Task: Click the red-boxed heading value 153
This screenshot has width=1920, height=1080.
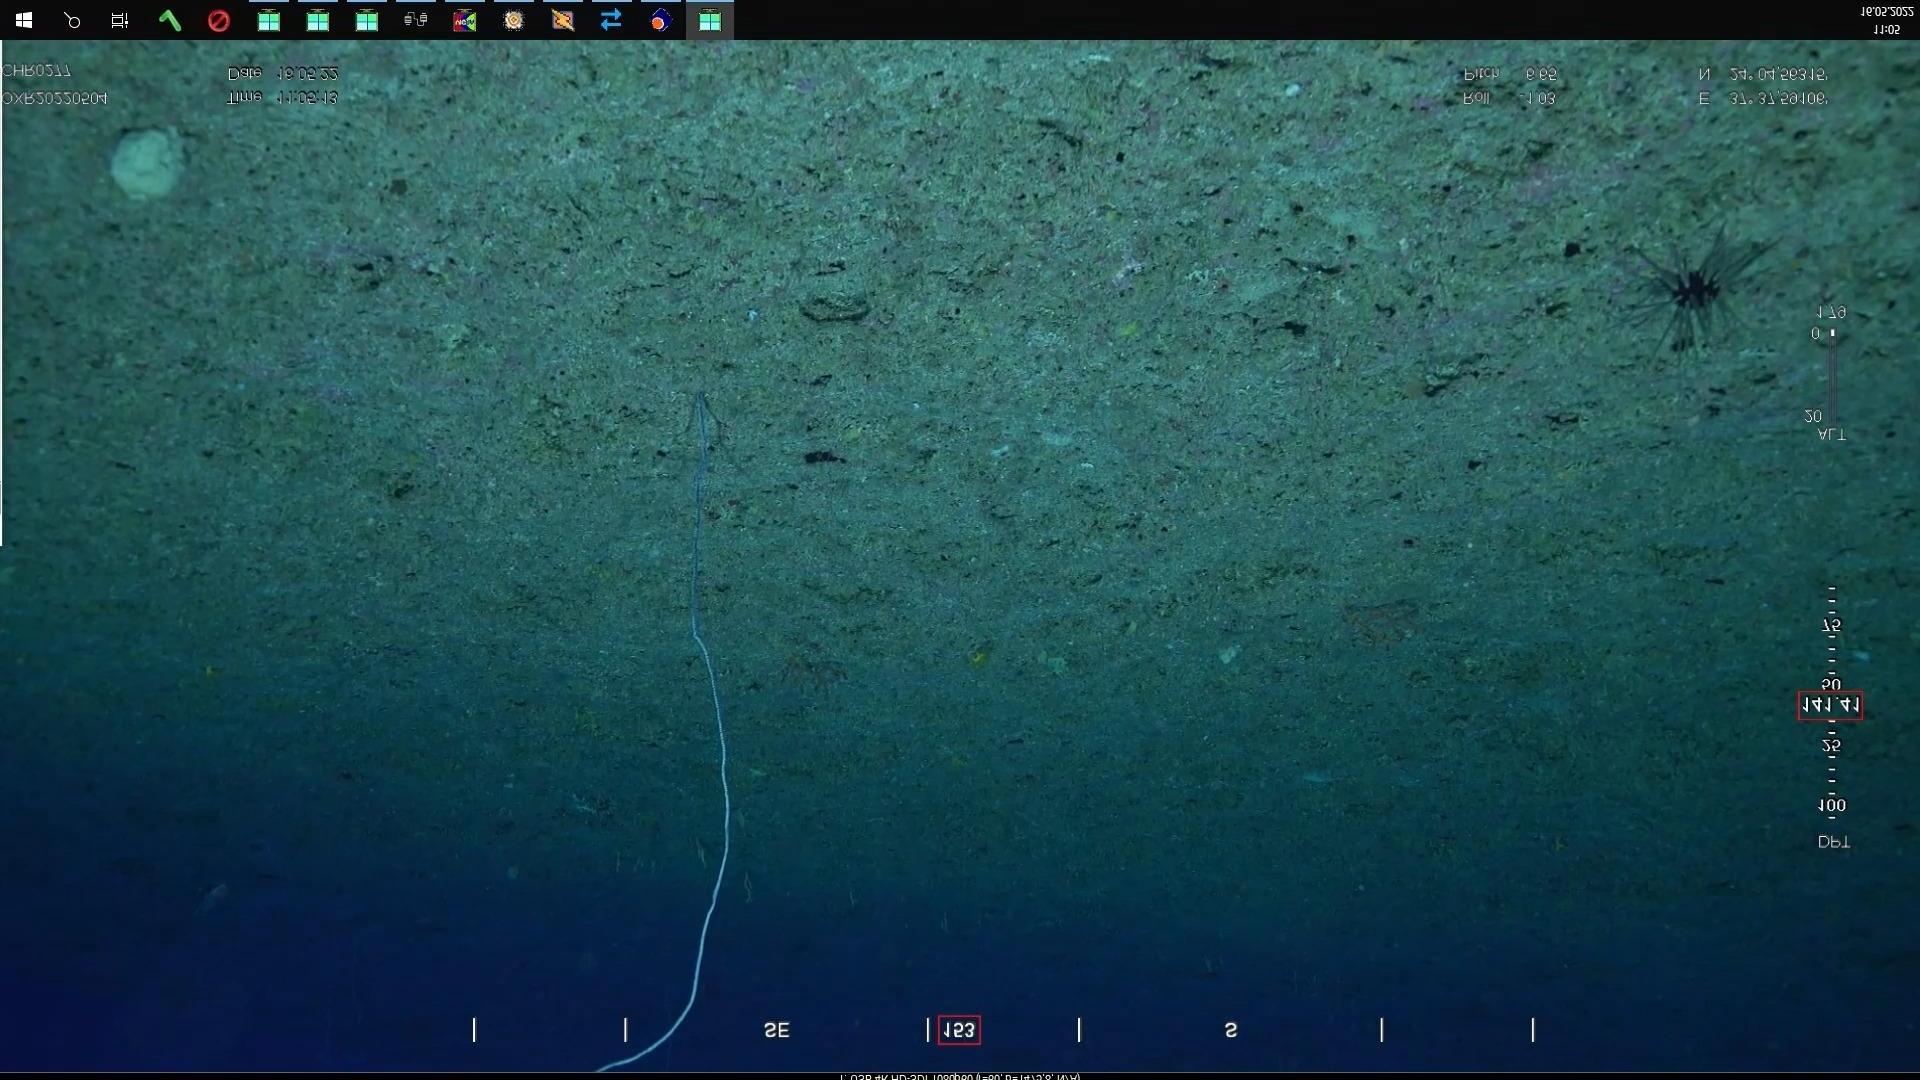Action: pos(959,1030)
